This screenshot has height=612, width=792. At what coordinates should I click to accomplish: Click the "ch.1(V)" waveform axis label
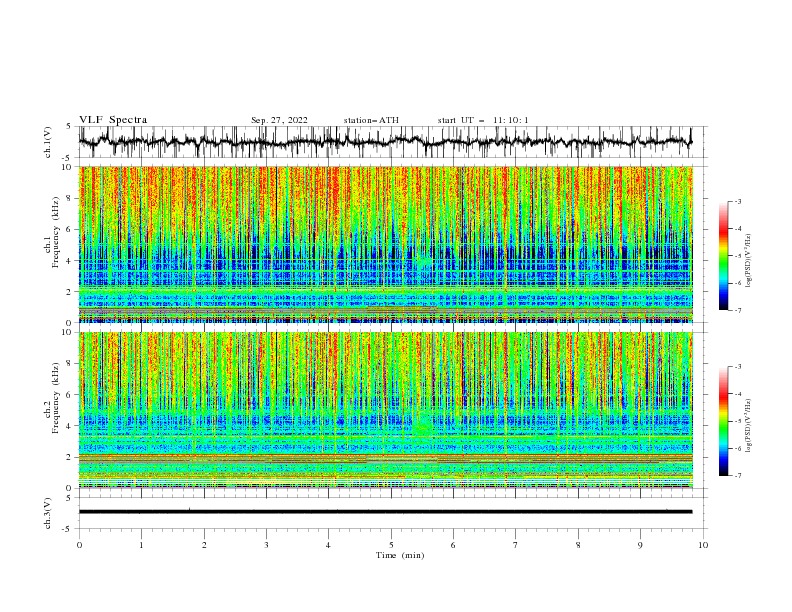point(48,142)
